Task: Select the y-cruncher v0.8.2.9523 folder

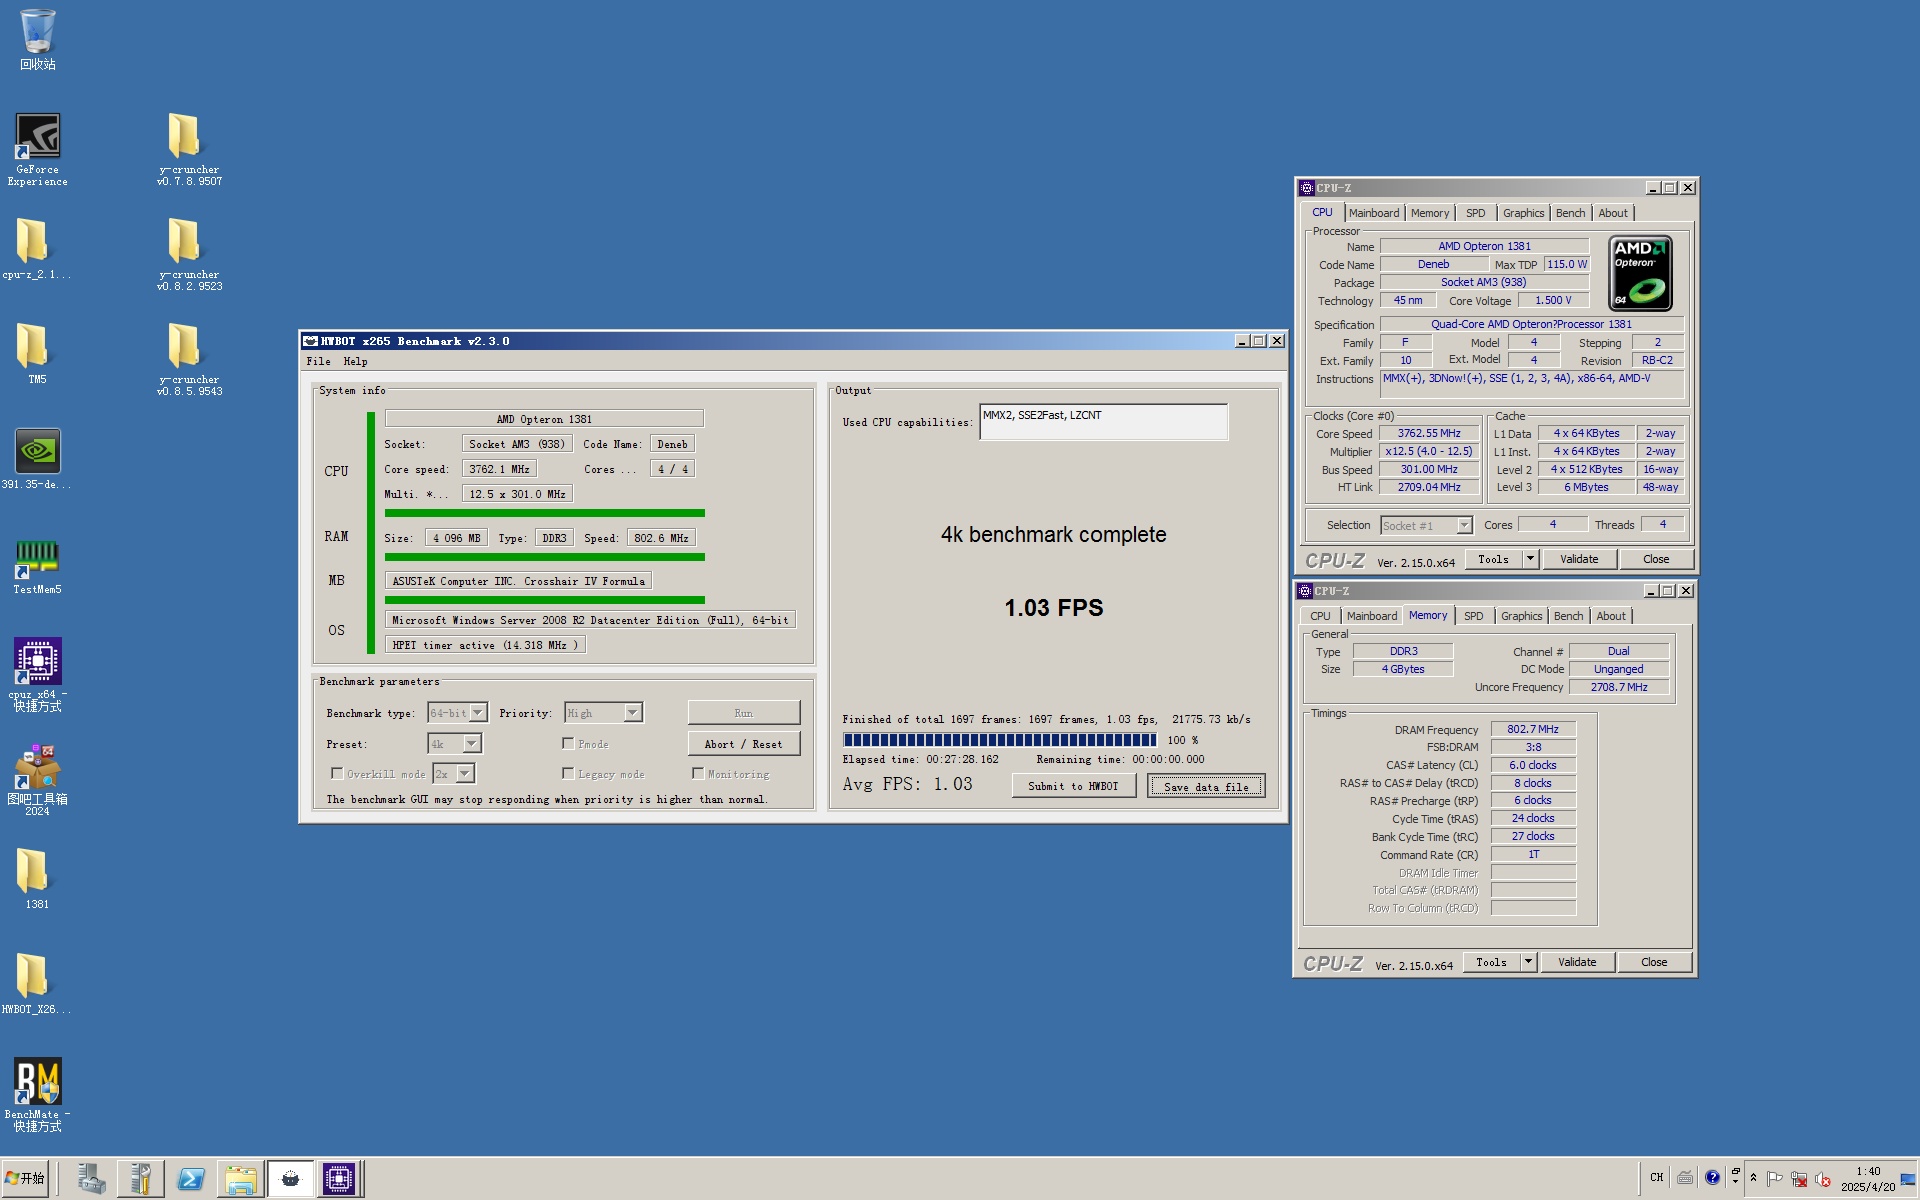Action: point(189,254)
